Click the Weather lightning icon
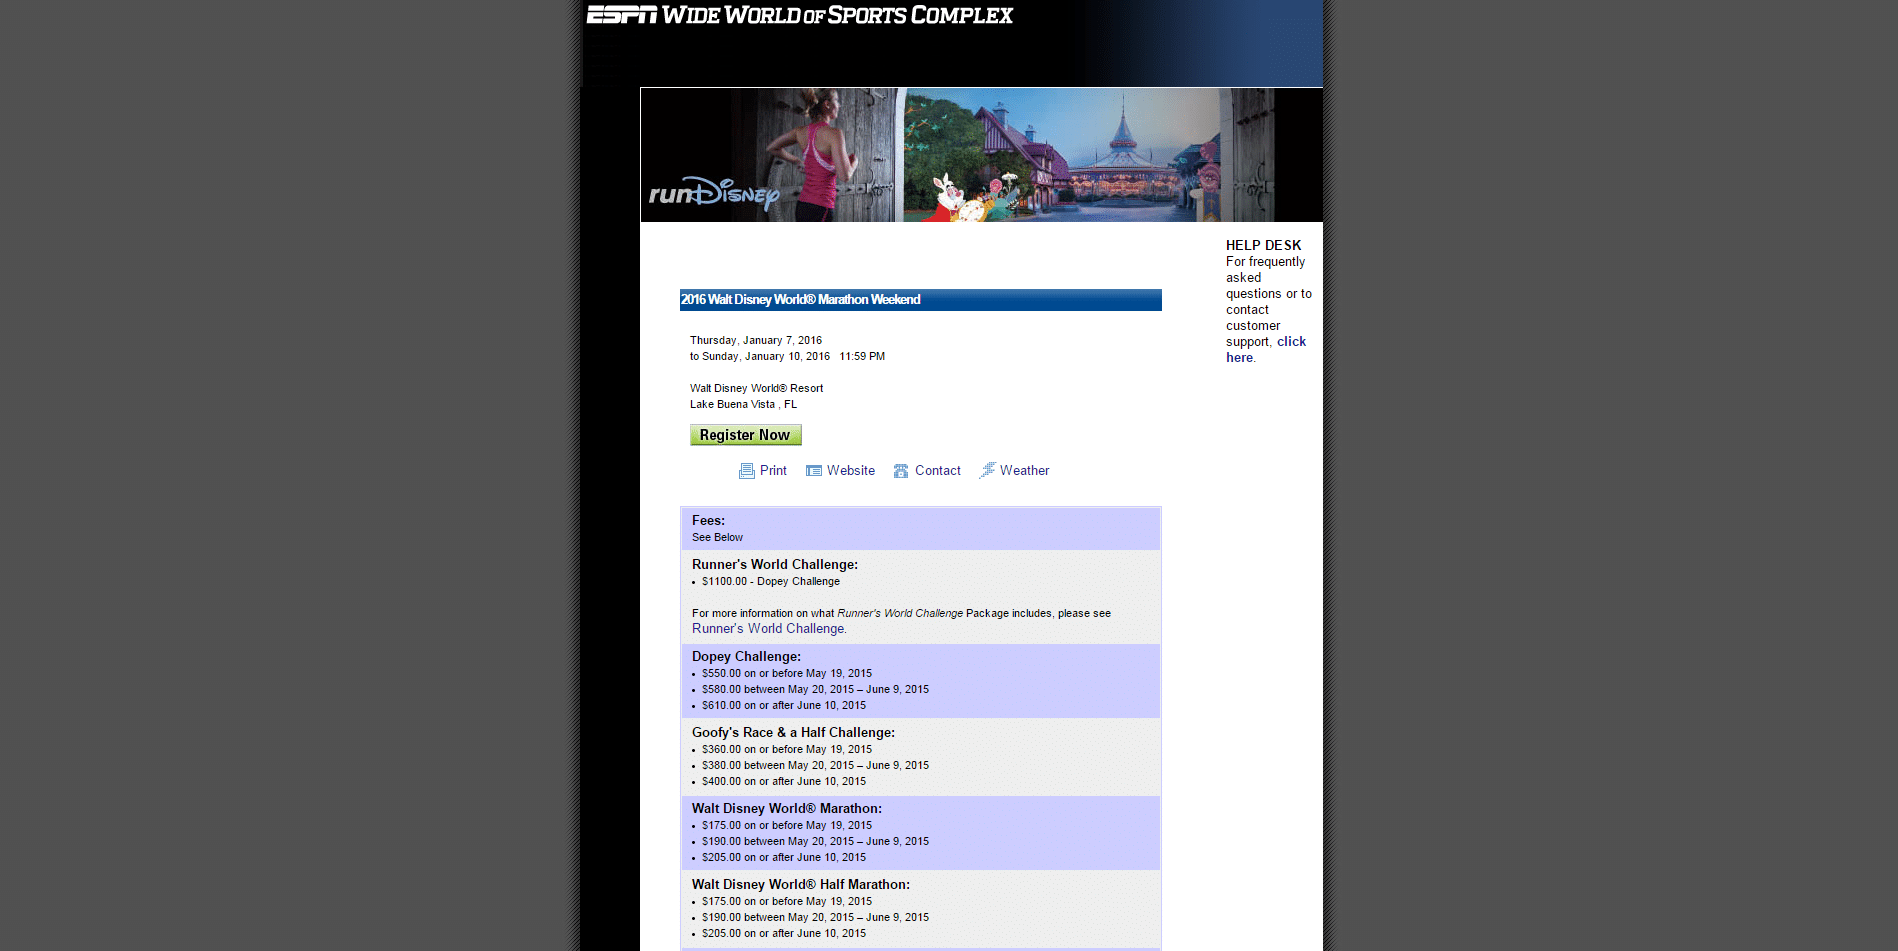 [987, 470]
